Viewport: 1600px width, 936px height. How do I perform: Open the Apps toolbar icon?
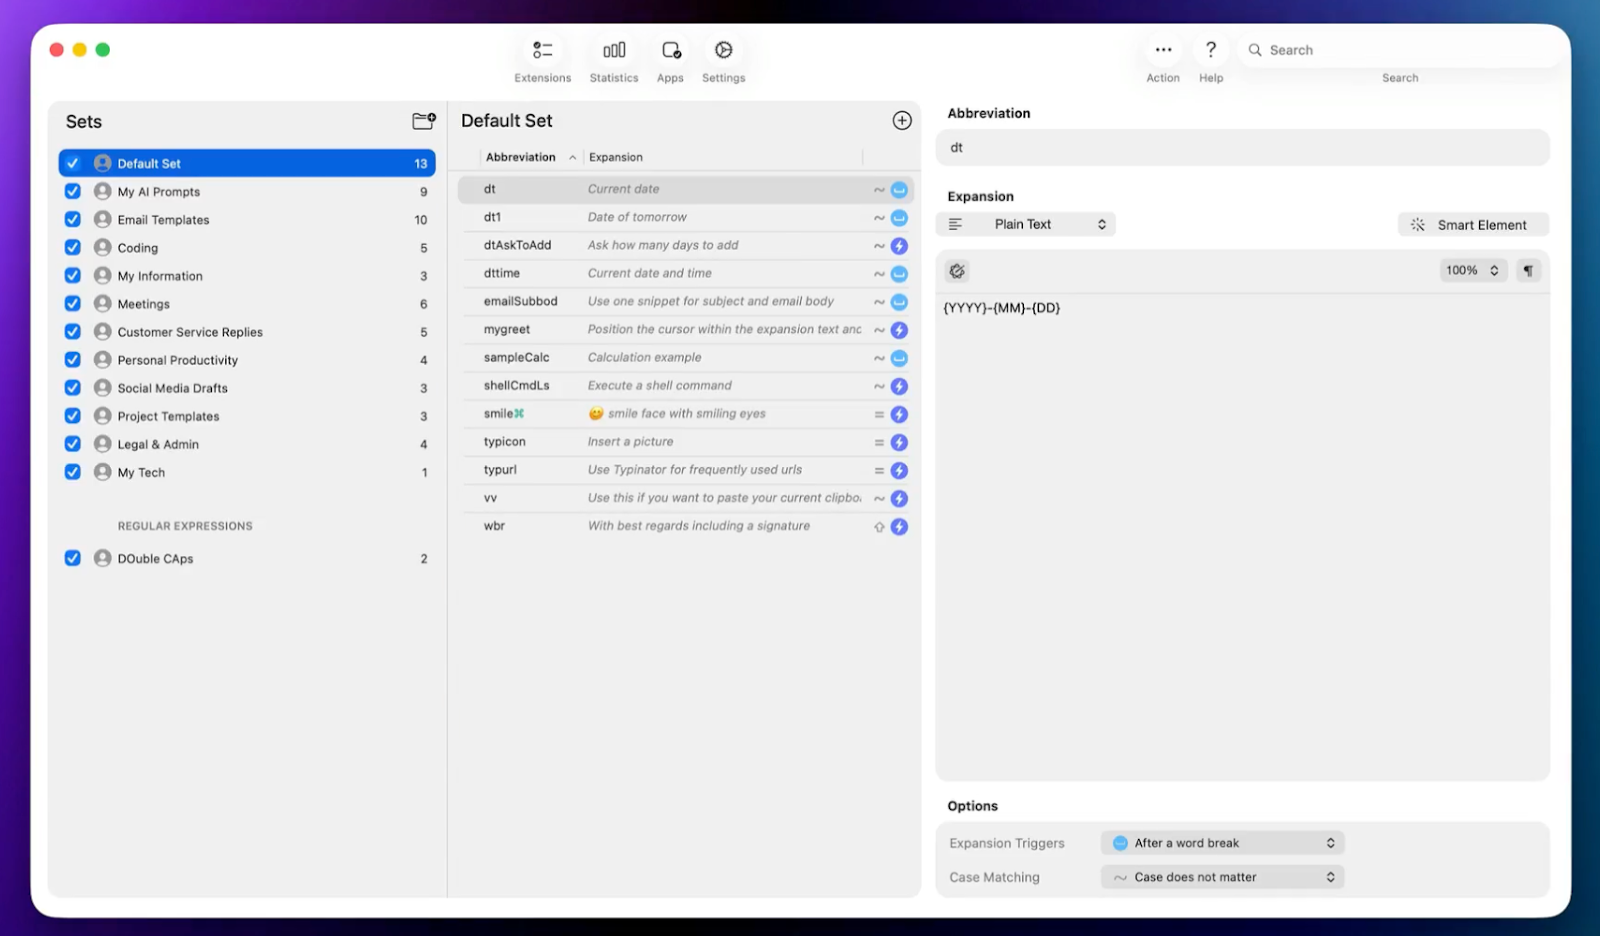click(670, 50)
